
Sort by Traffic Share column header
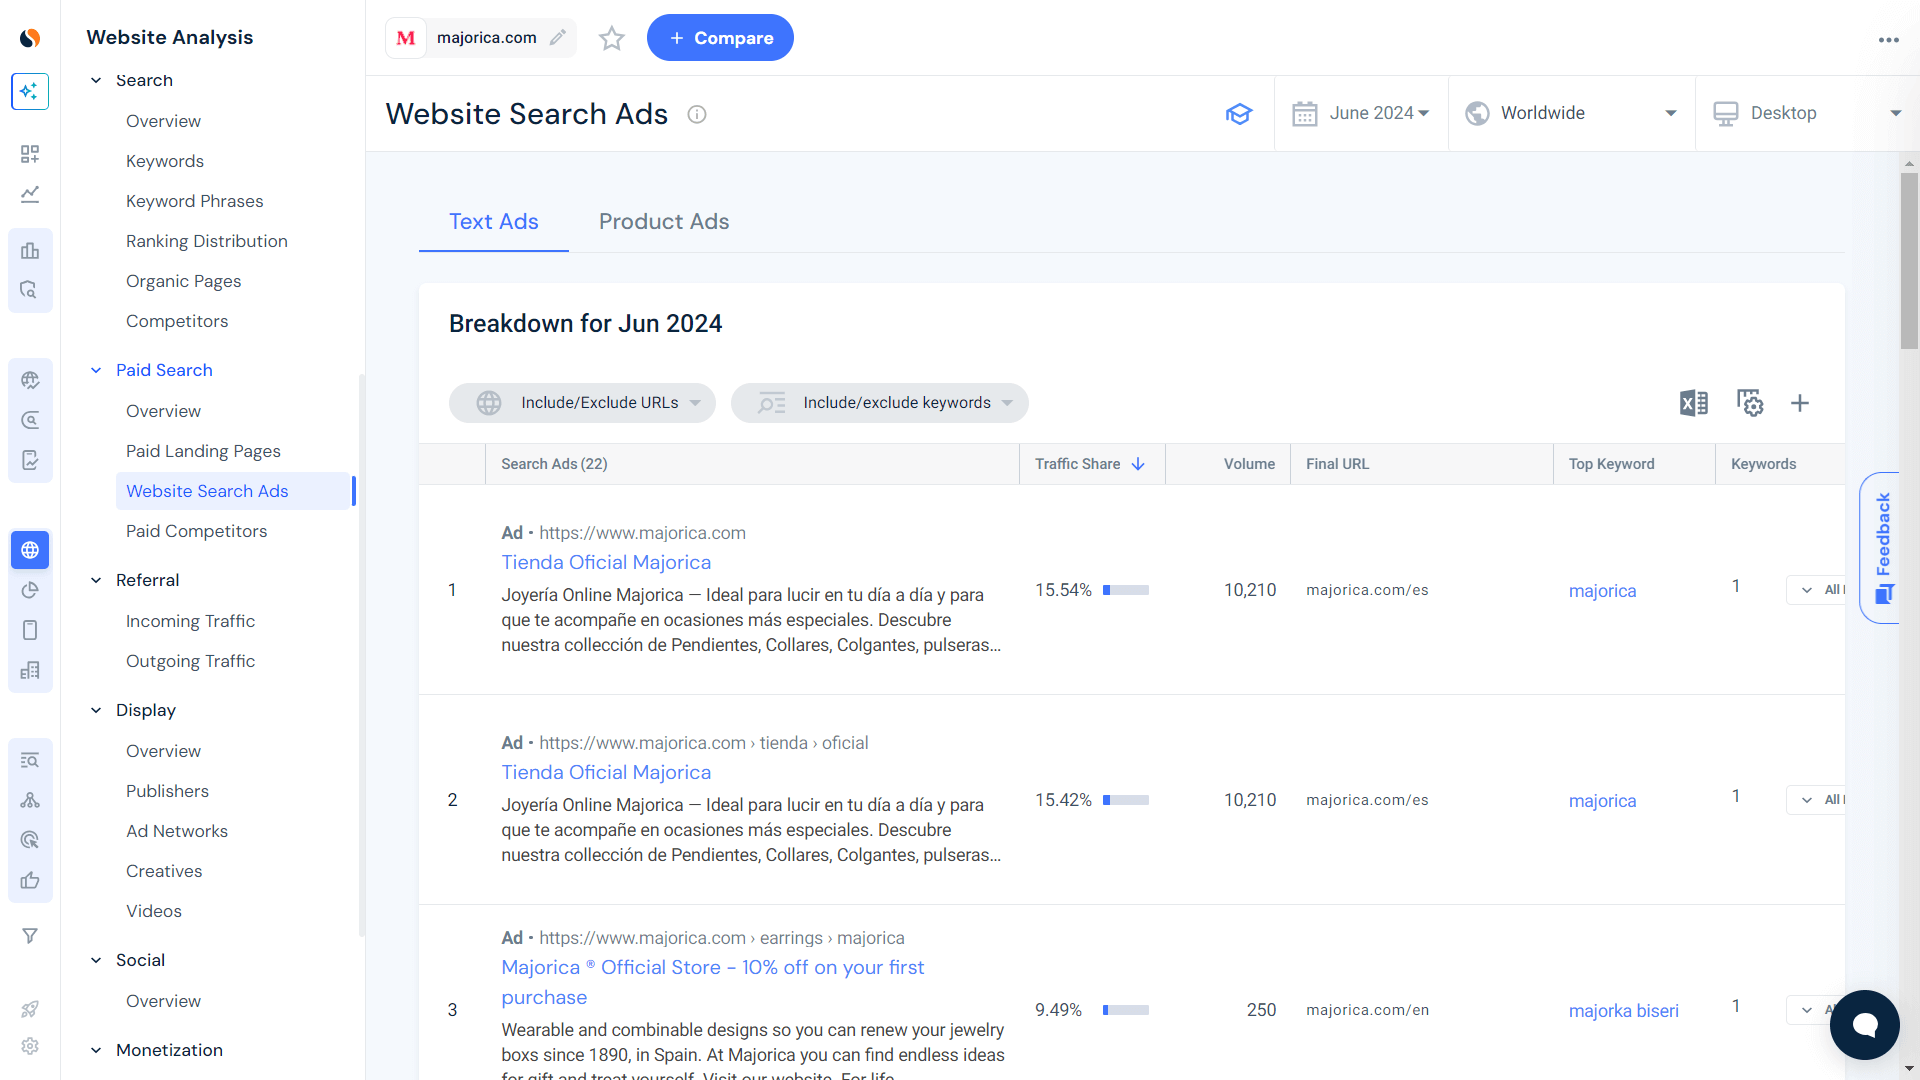1090,464
